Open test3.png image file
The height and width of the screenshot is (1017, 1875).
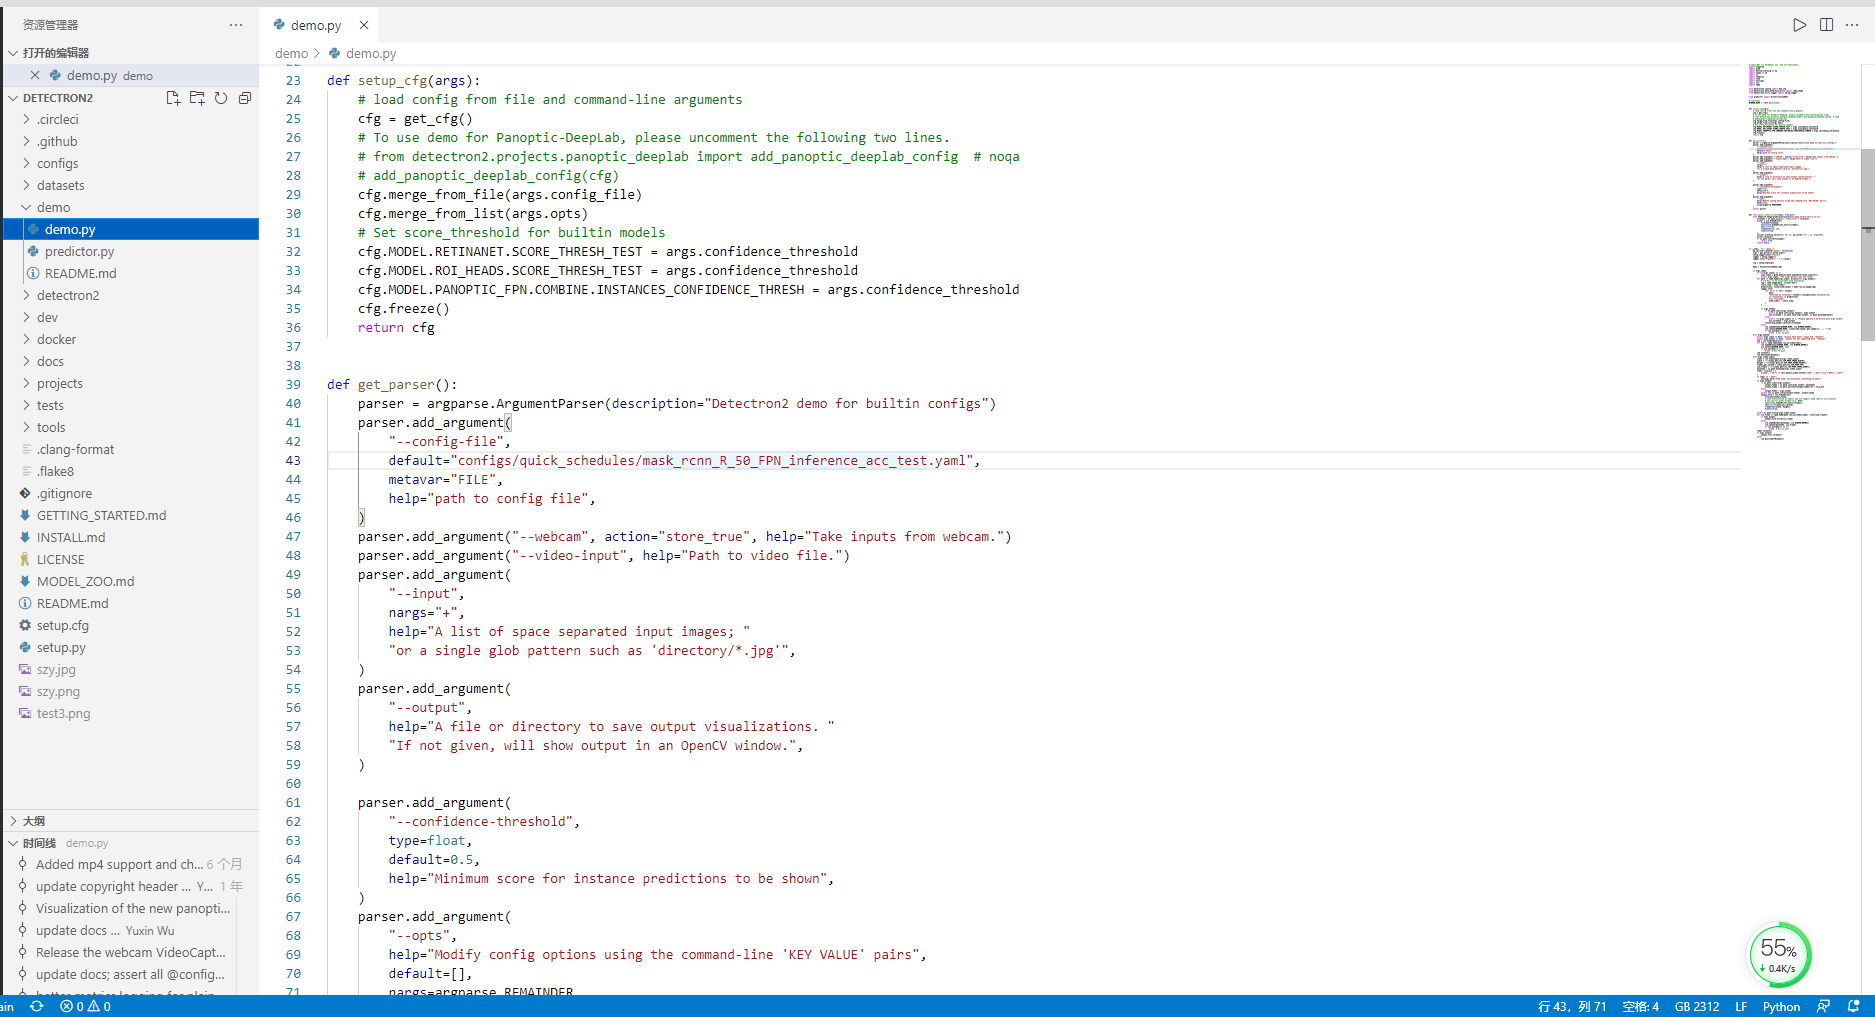[63, 713]
